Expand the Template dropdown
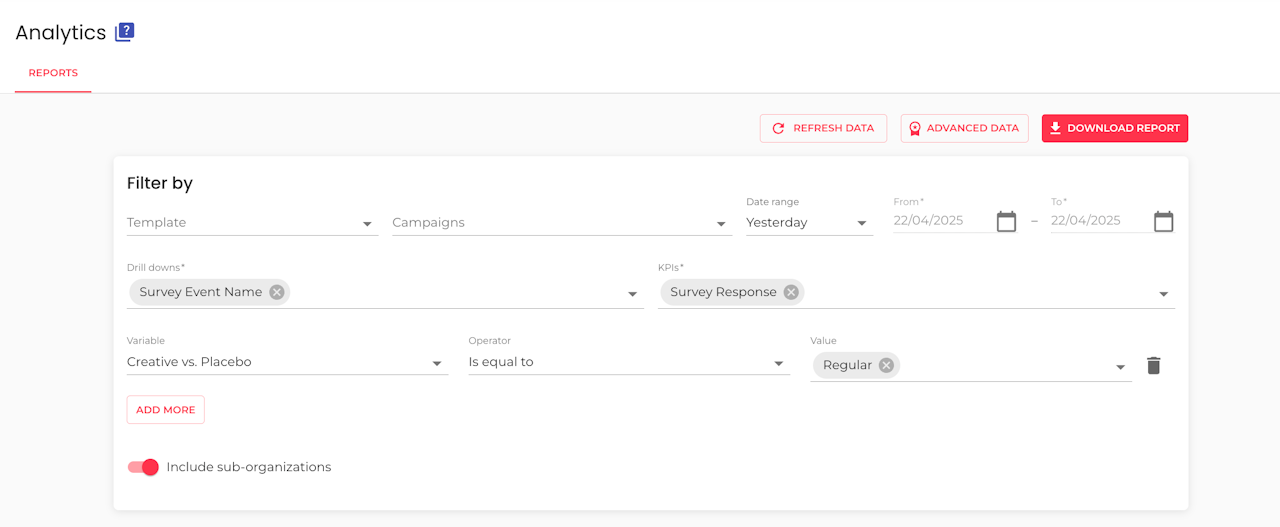 pos(367,224)
